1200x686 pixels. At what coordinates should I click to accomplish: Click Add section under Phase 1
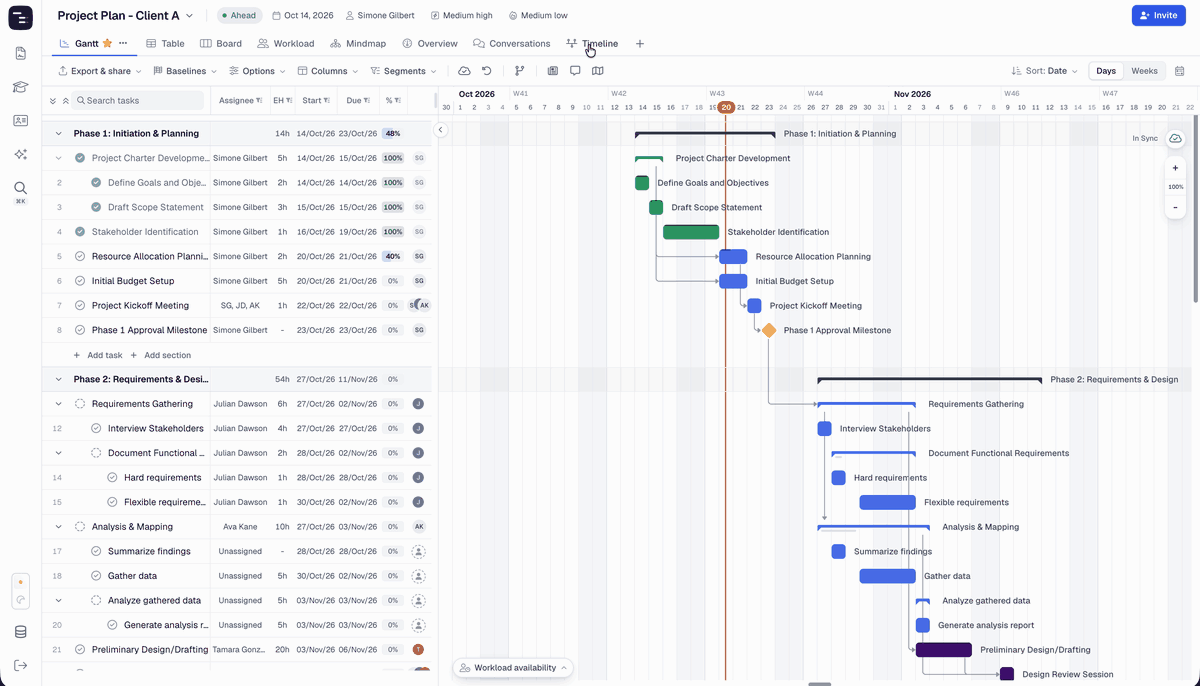[x=160, y=355]
